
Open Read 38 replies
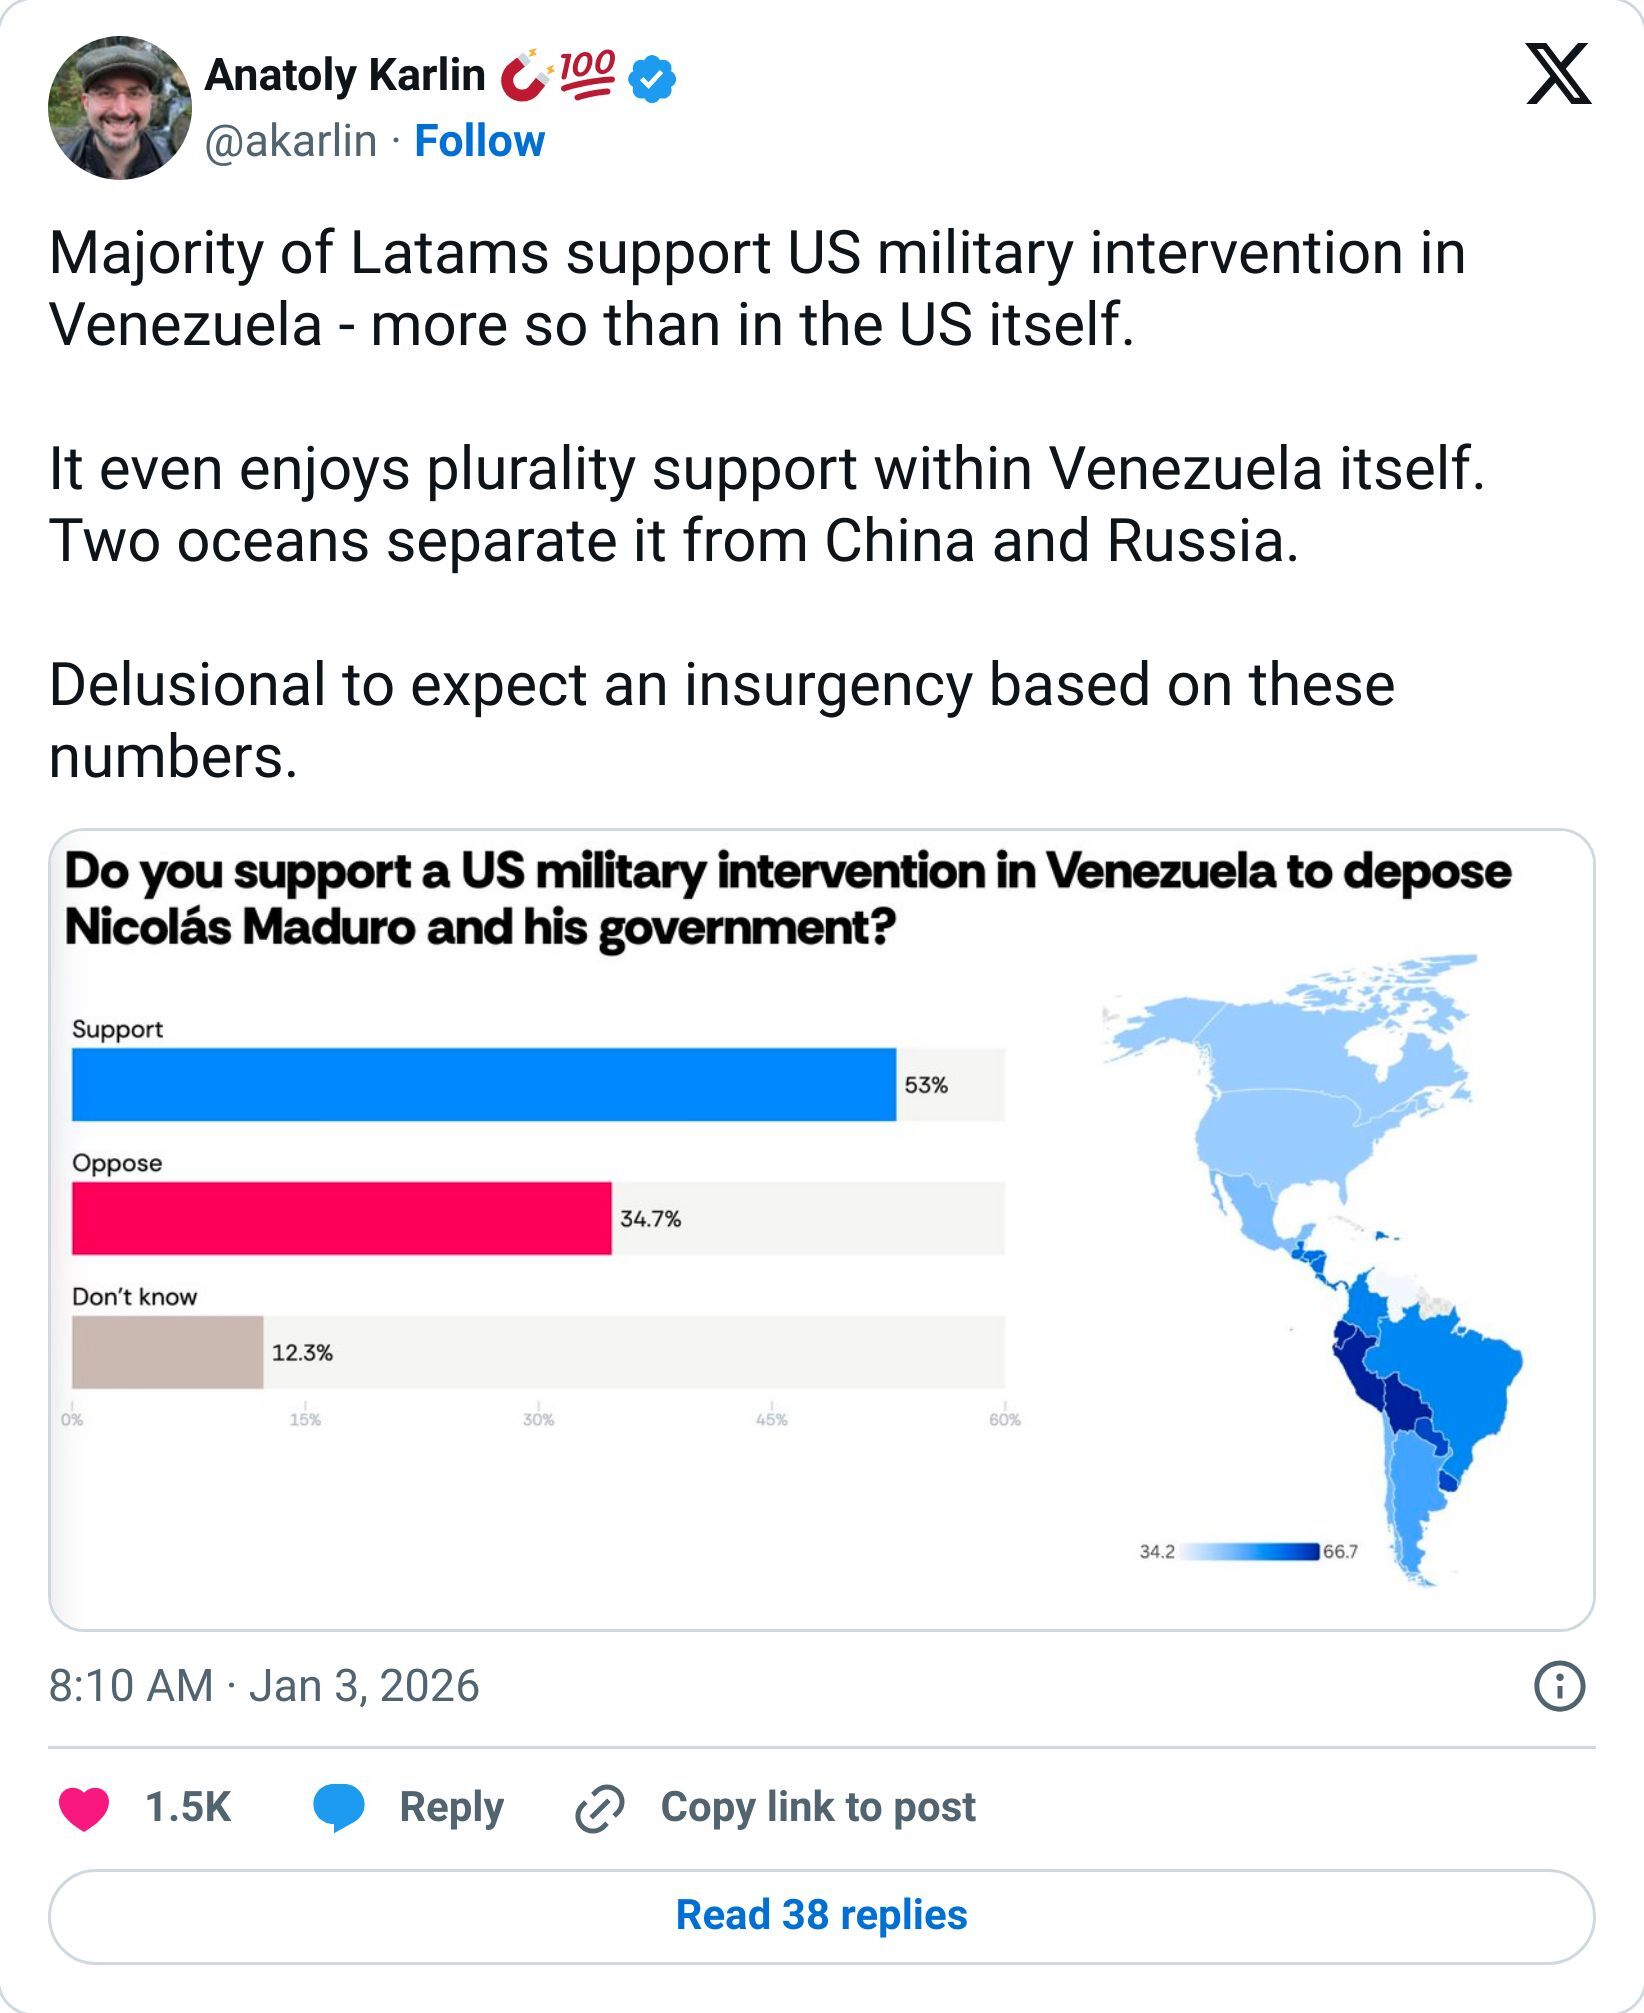821,1916
